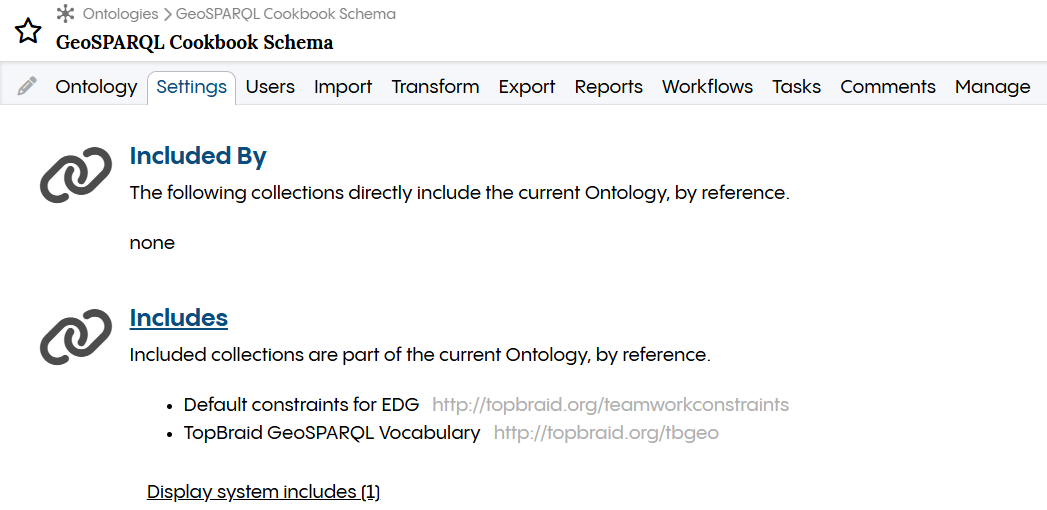Switch to the Workflows tab
Screen dimensions: 1047x510
pyautogui.click(x=707, y=87)
